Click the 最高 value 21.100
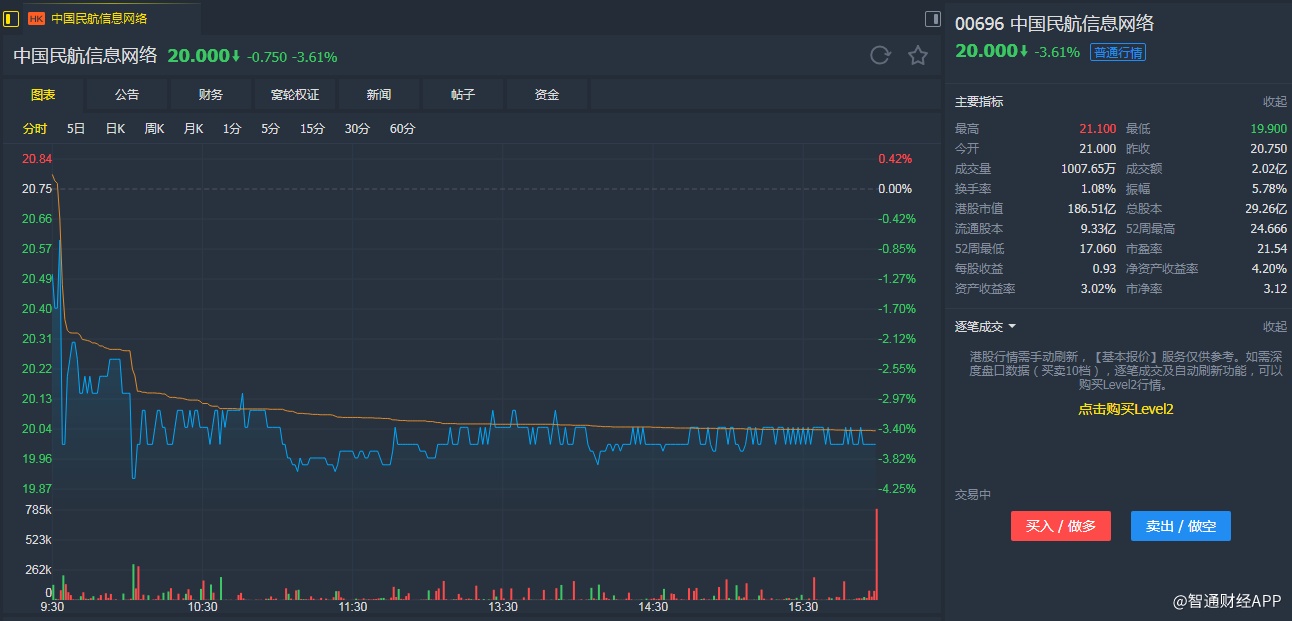This screenshot has width=1292, height=621. pos(1097,129)
